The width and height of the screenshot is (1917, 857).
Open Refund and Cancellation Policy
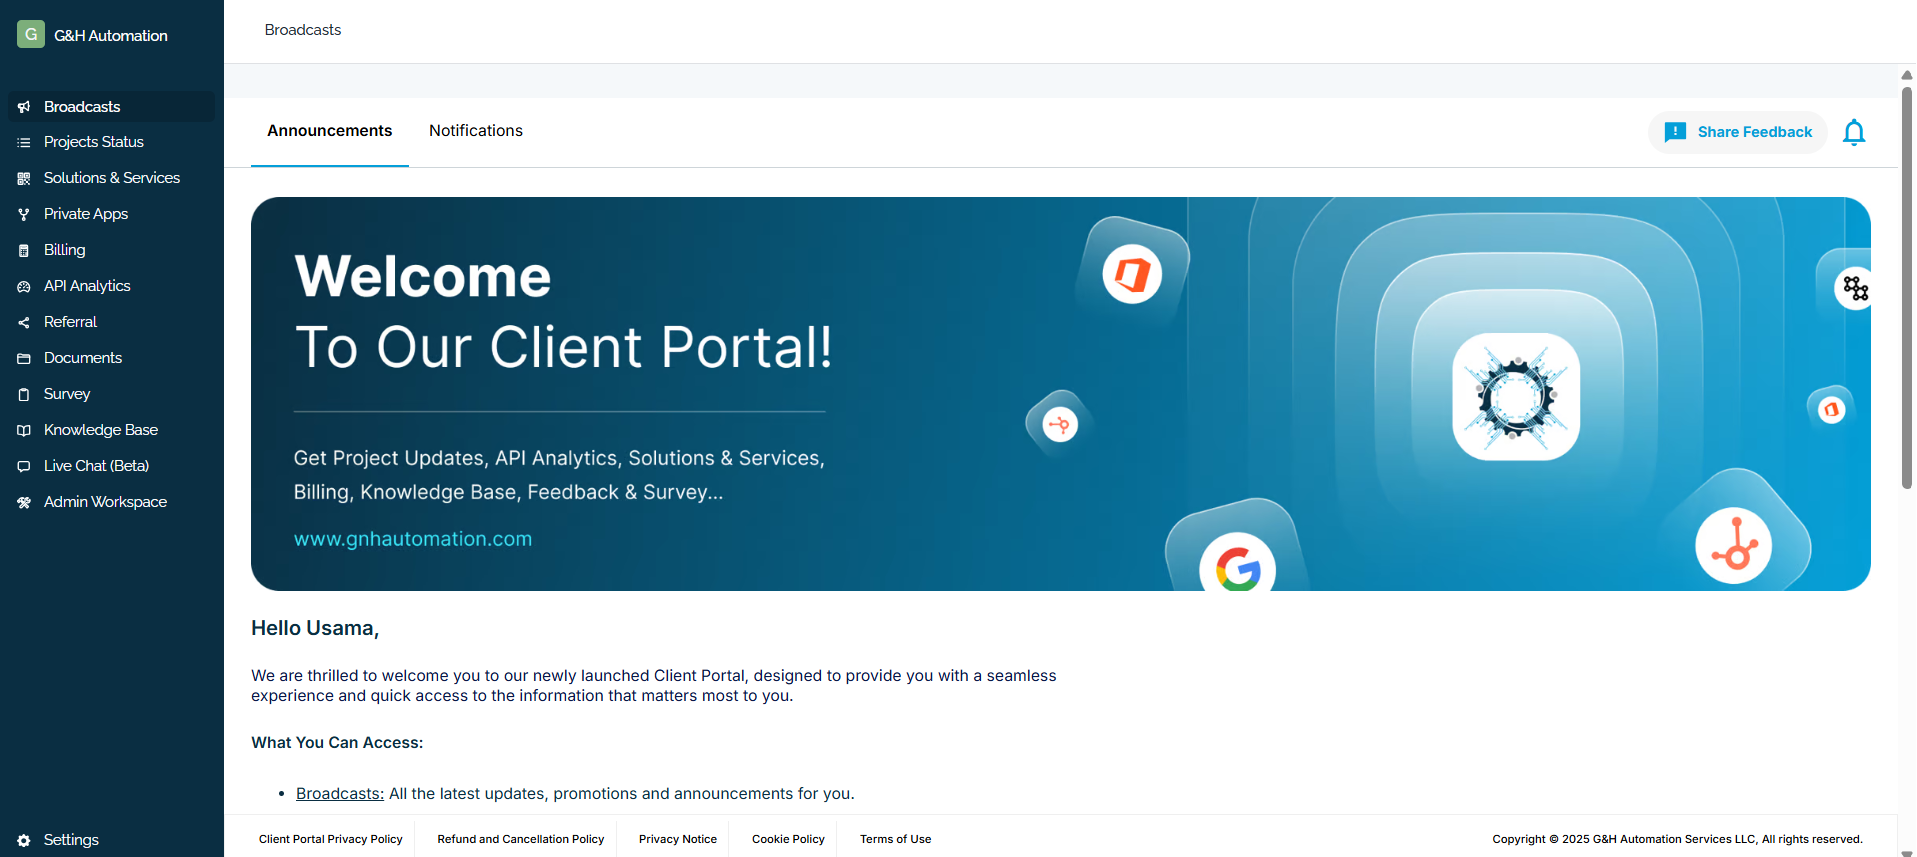(520, 840)
